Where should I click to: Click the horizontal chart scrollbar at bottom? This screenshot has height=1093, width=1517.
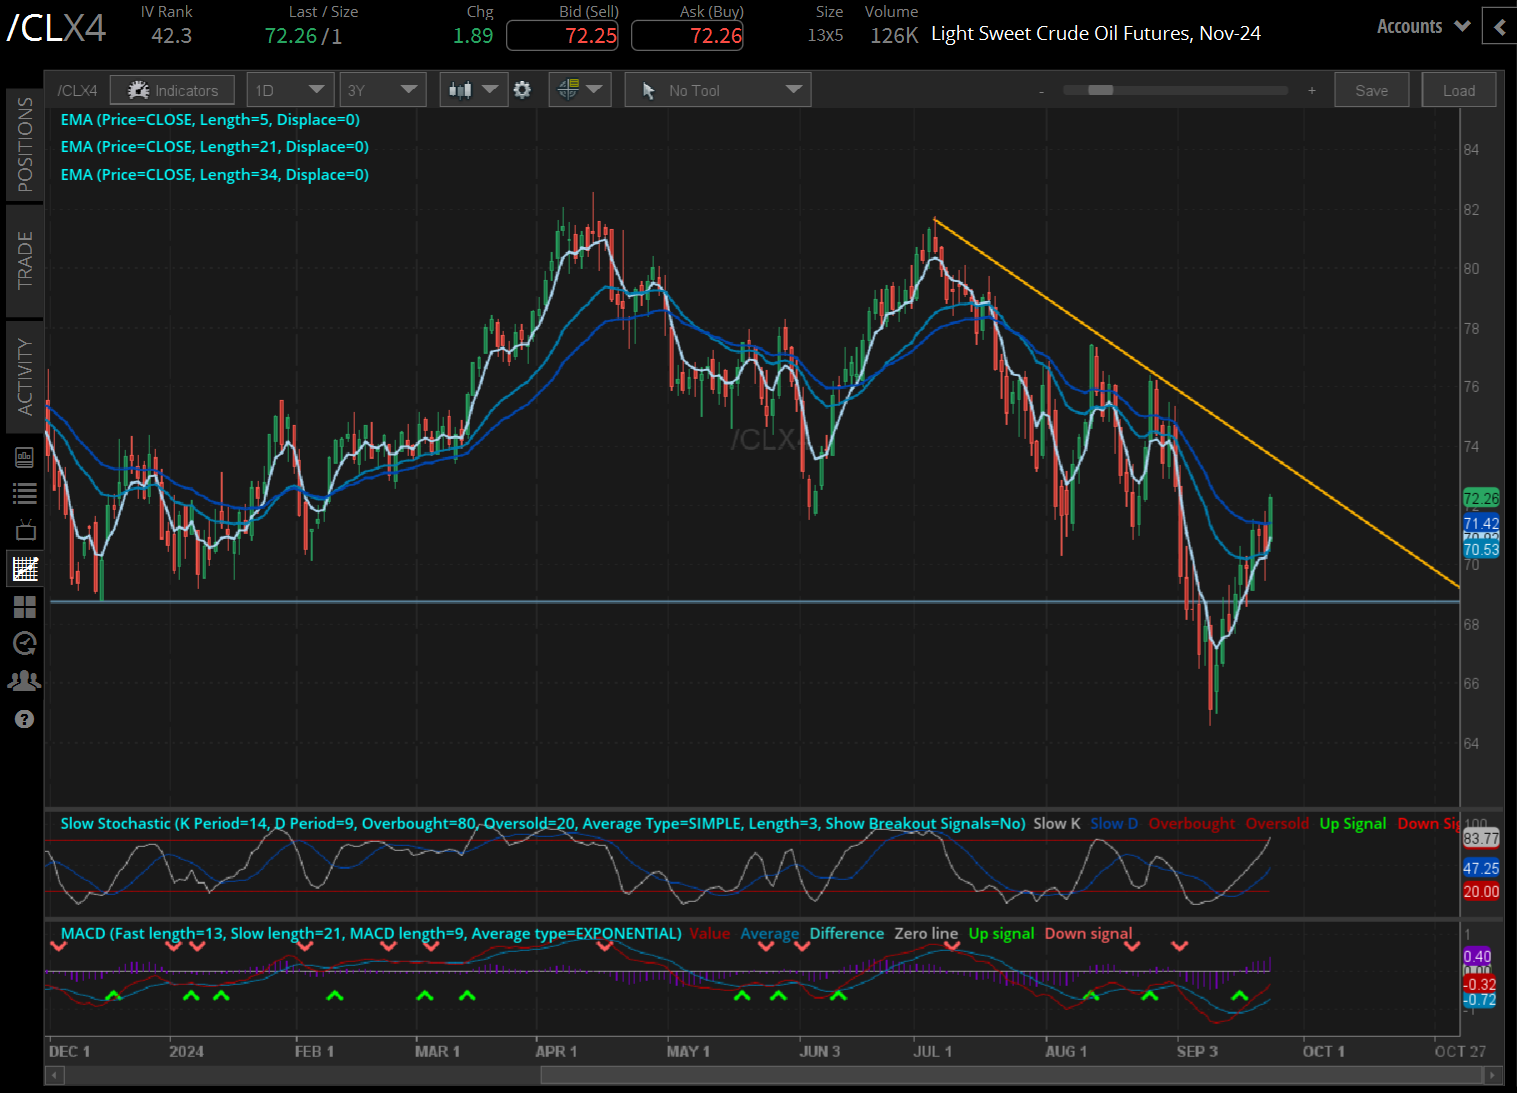click(1010, 1075)
